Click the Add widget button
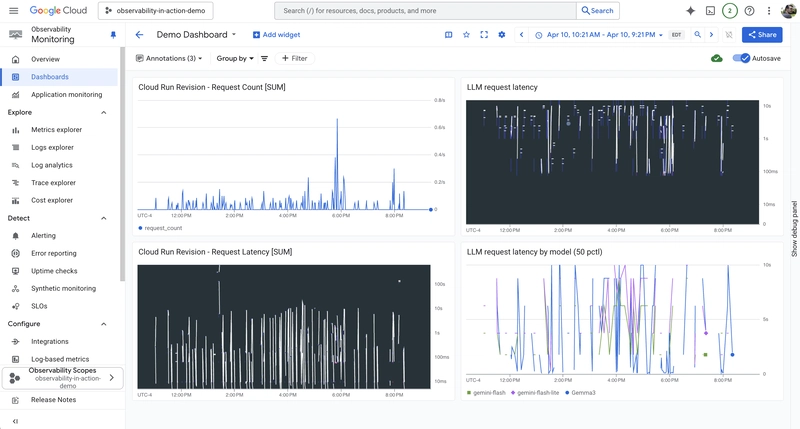This screenshot has height=429, width=800. [276, 34]
